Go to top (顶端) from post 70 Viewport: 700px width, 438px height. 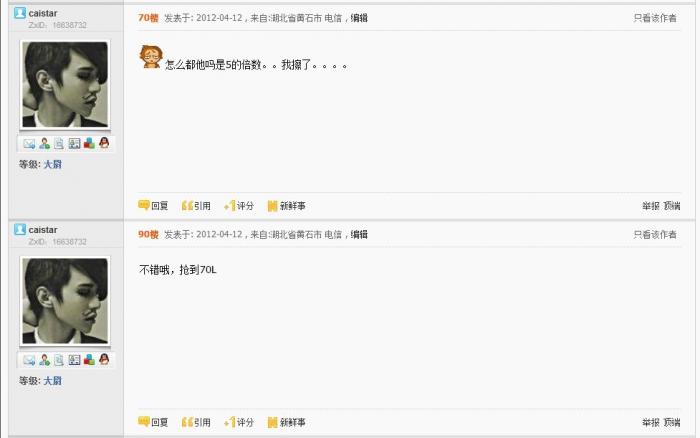pos(671,206)
